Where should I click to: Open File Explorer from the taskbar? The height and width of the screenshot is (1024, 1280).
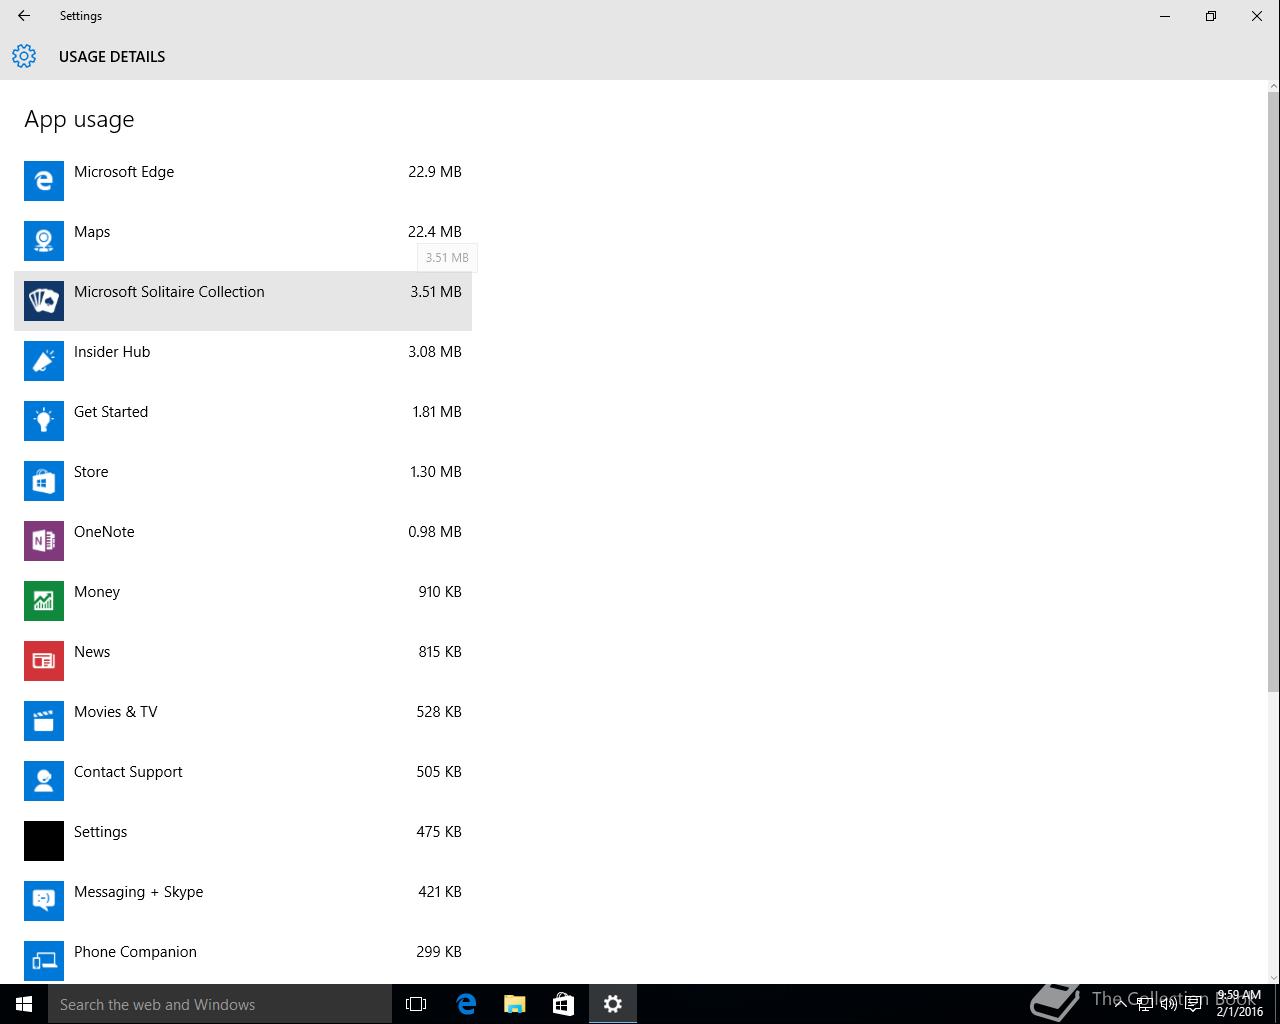pyautogui.click(x=515, y=1004)
